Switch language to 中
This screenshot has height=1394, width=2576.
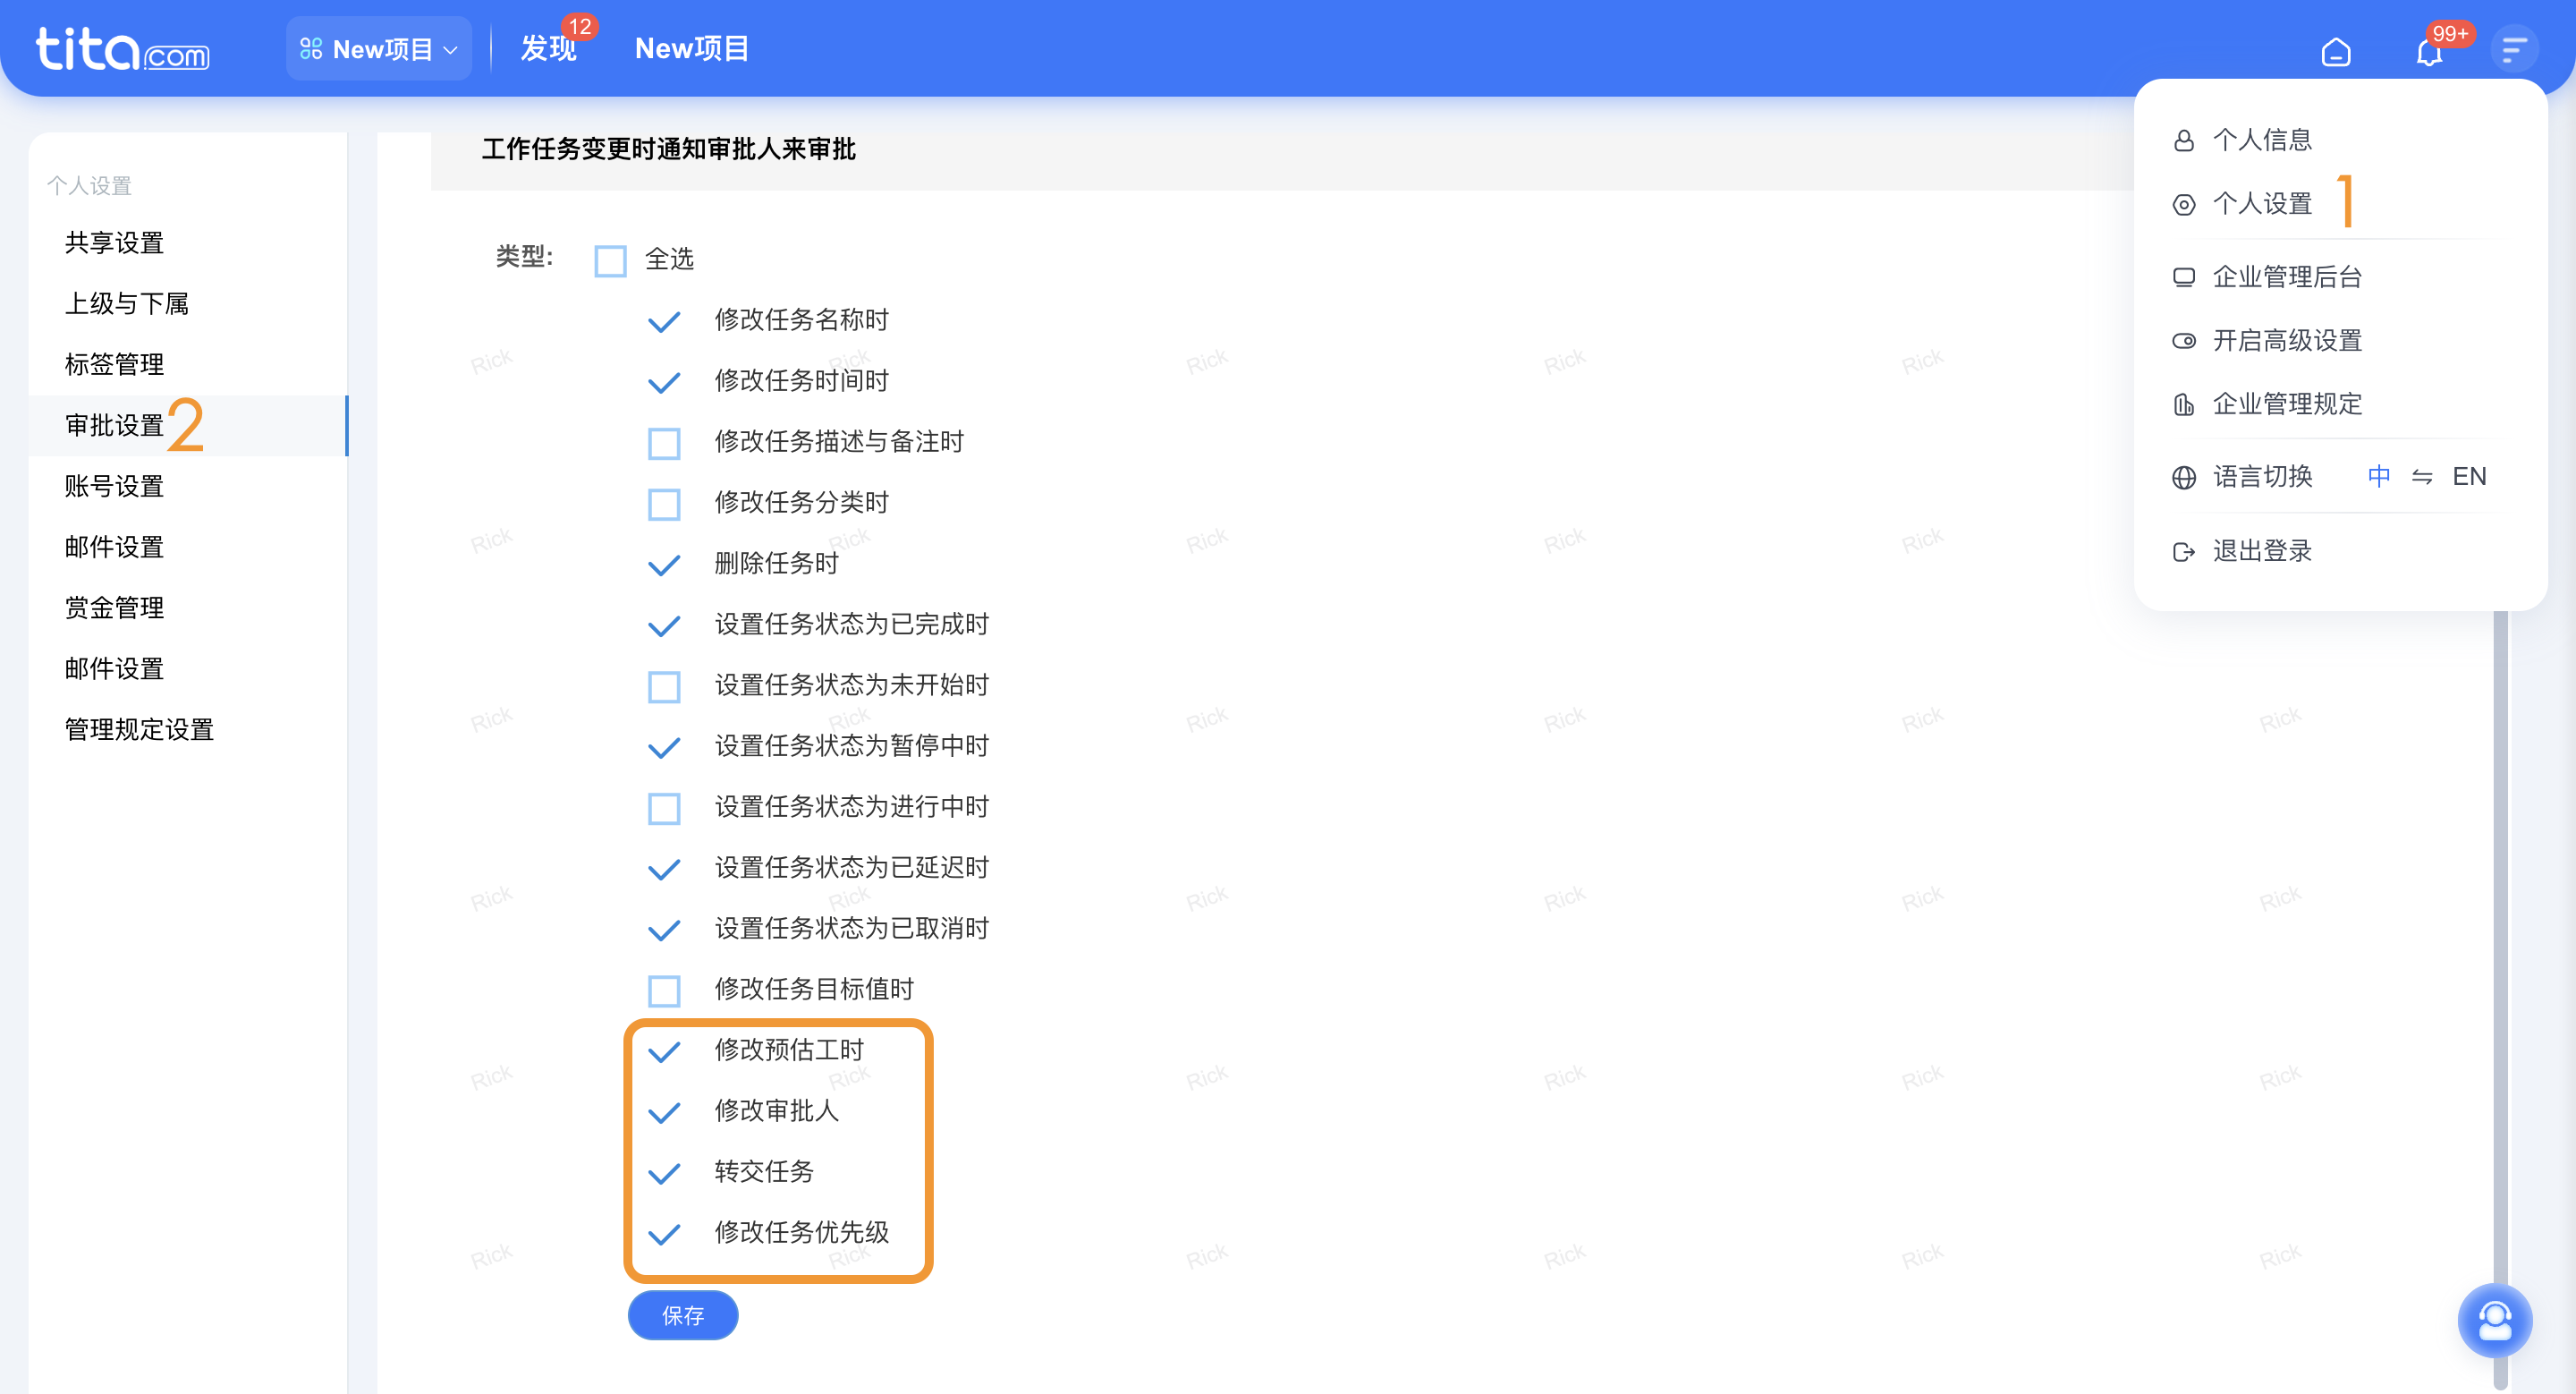tap(2378, 477)
